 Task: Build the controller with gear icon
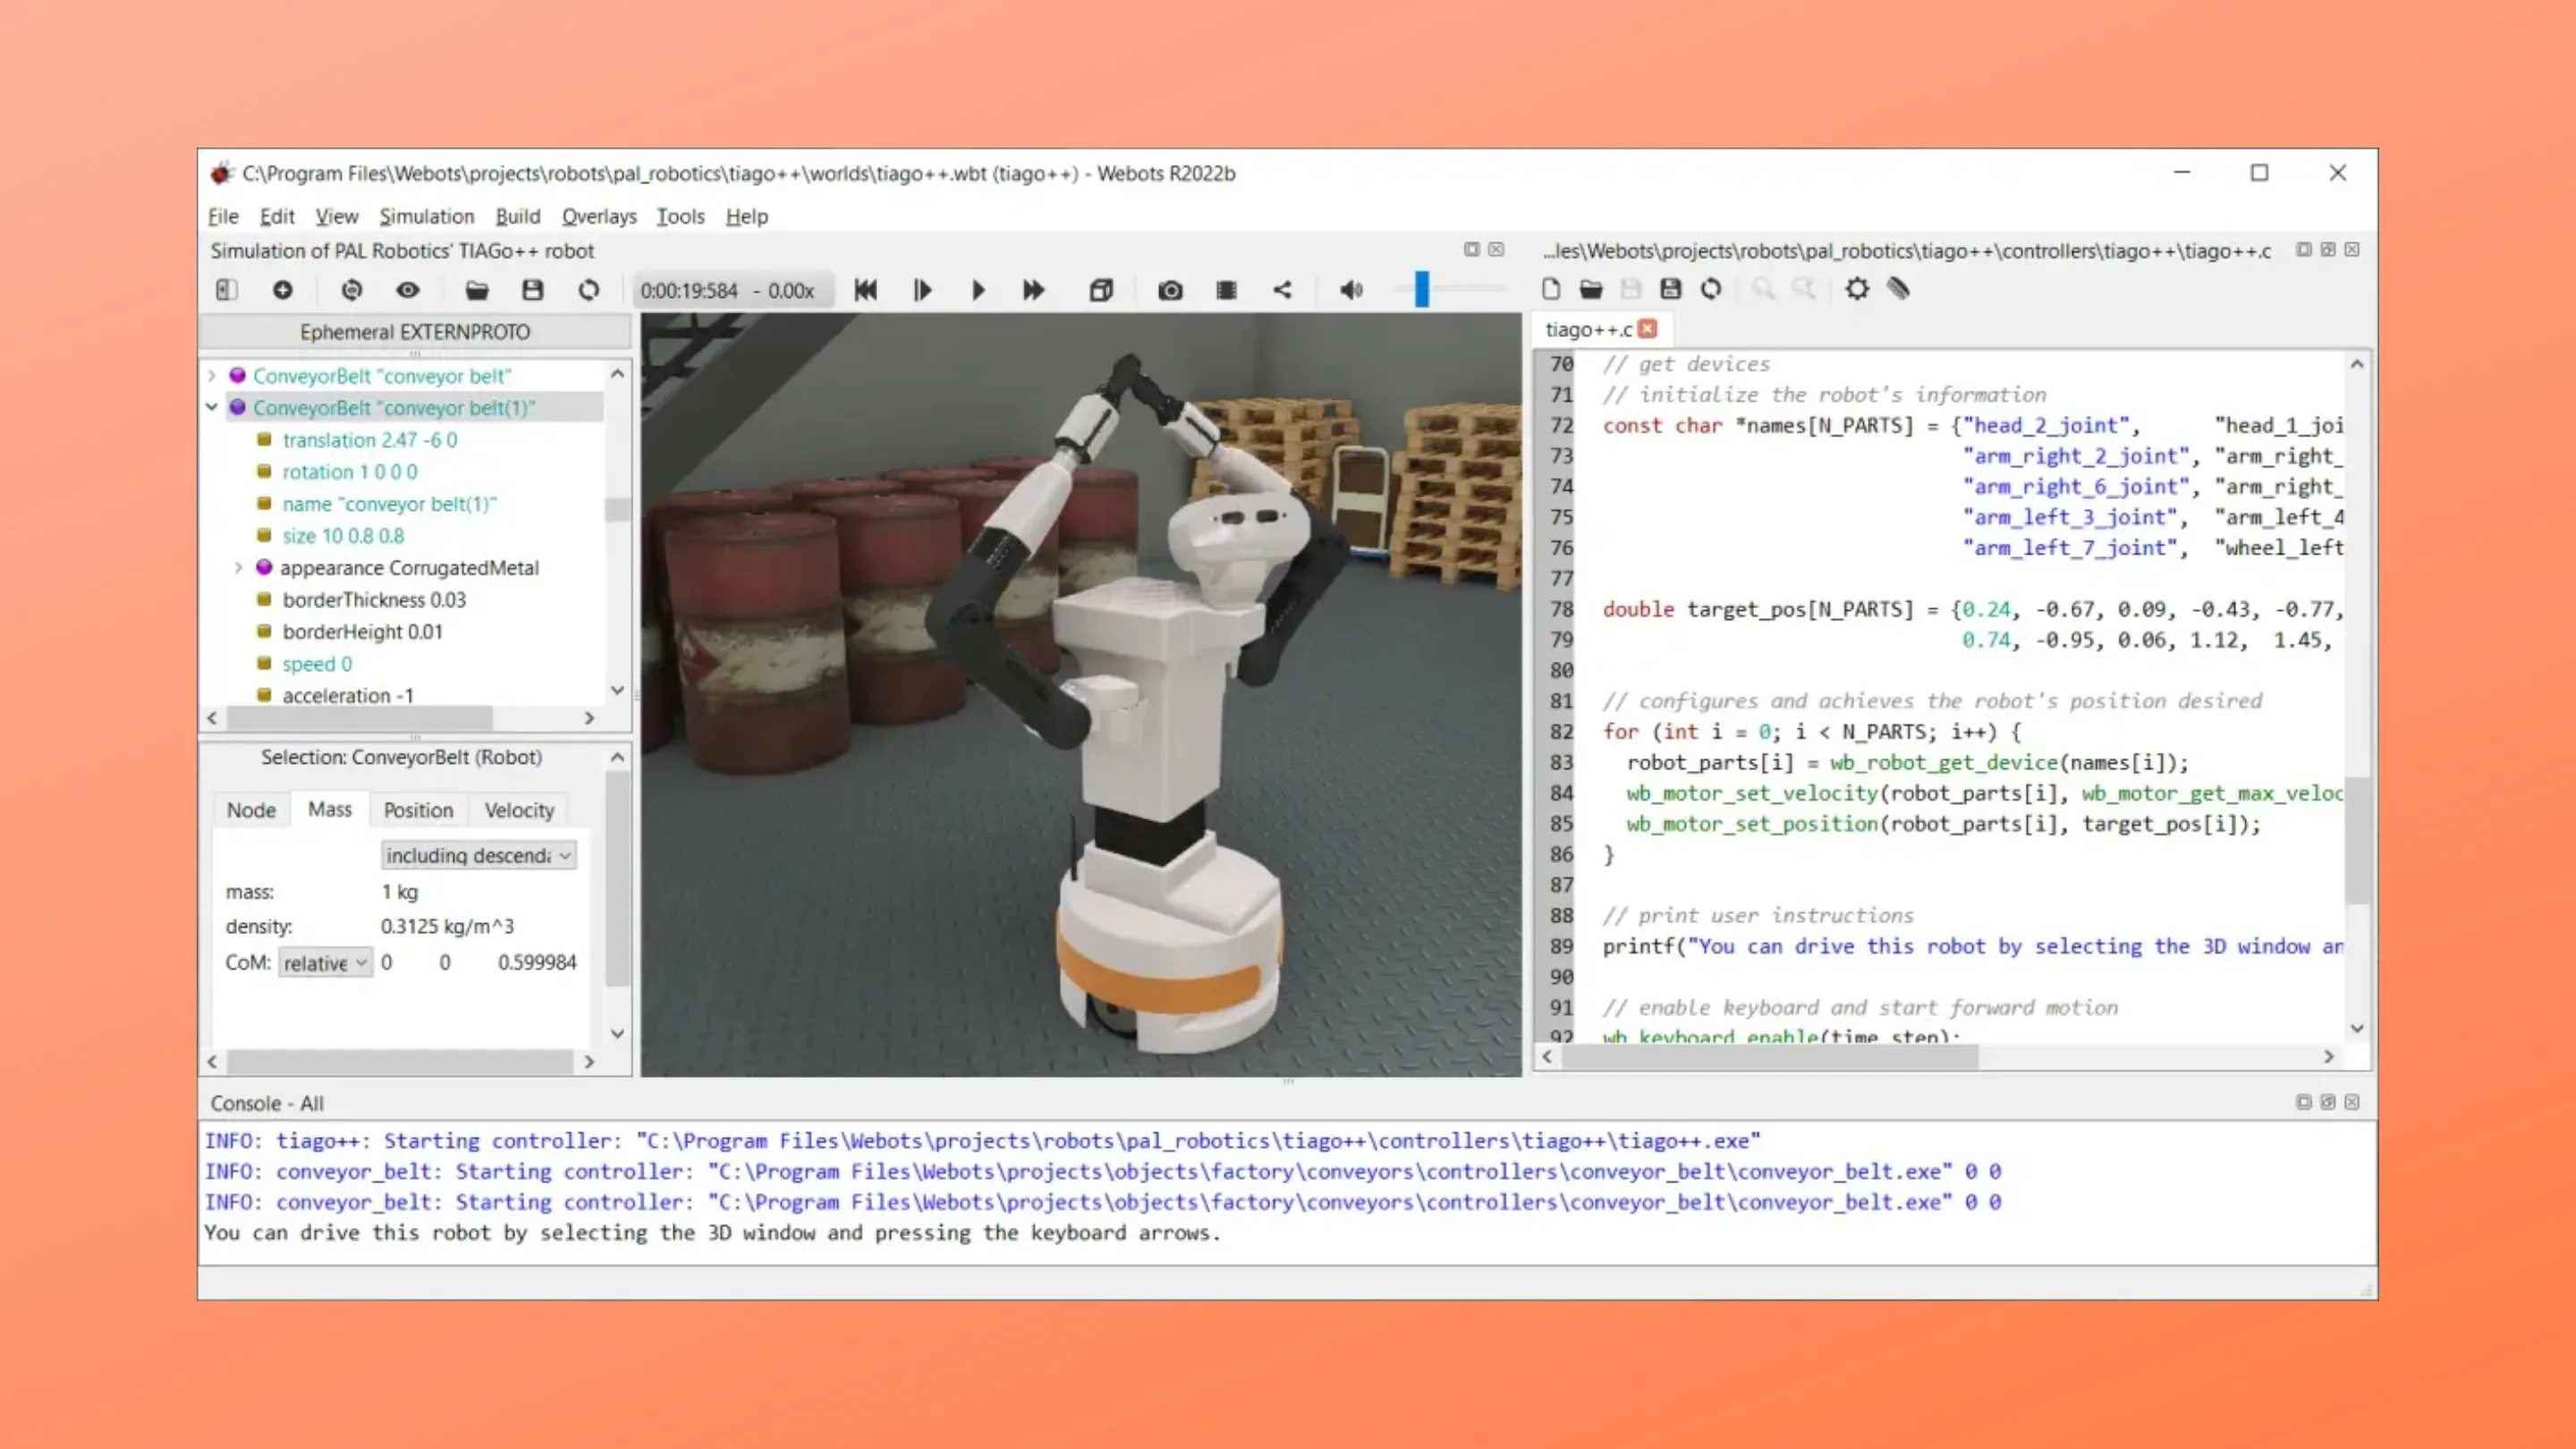(1857, 289)
